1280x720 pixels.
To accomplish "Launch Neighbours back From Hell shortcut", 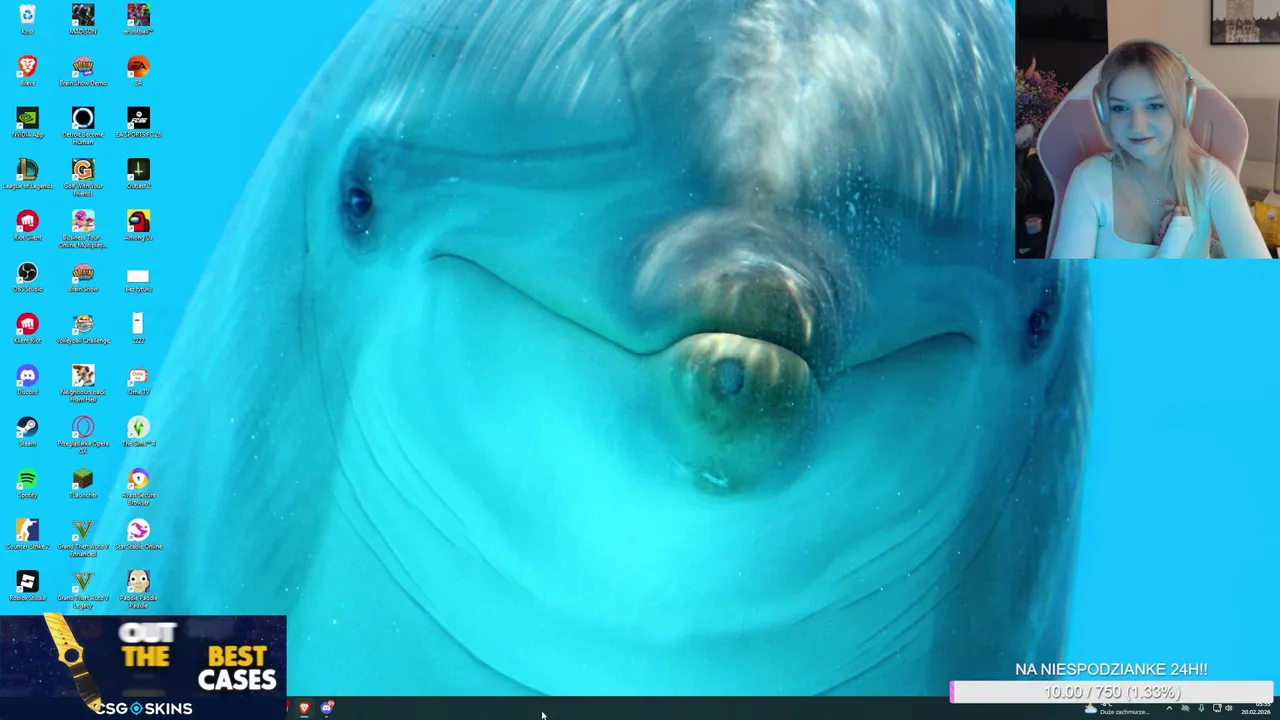I will click(x=83, y=383).
